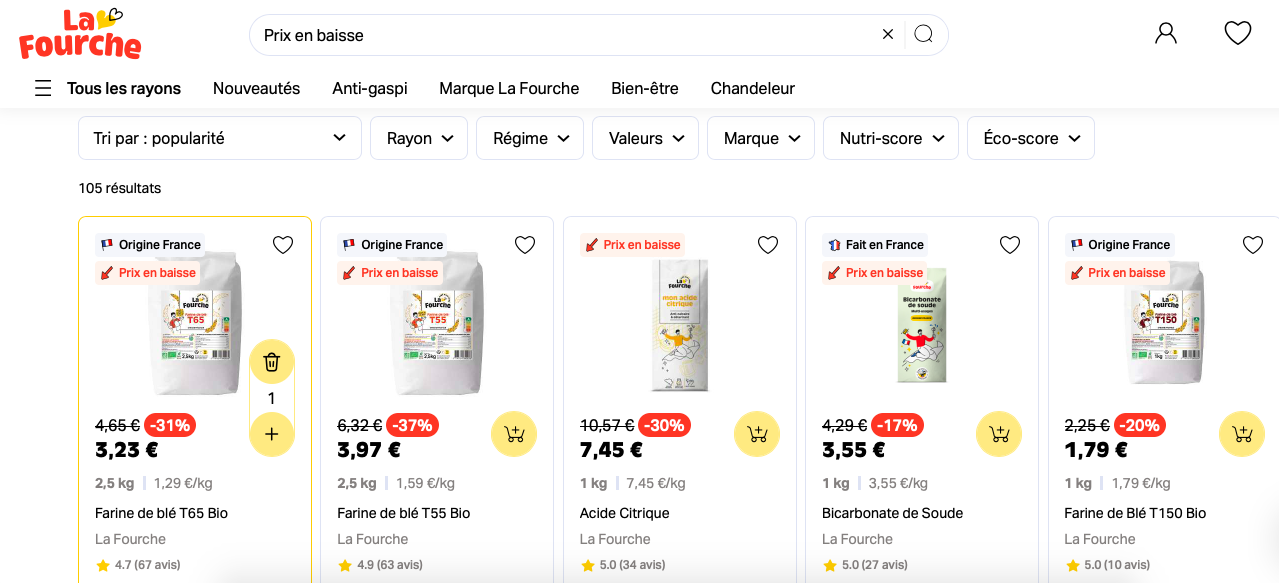Favorite the Farine de Blé T150 Bio product
The width and height of the screenshot is (1279, 583).
click(x=1252, y=244)
